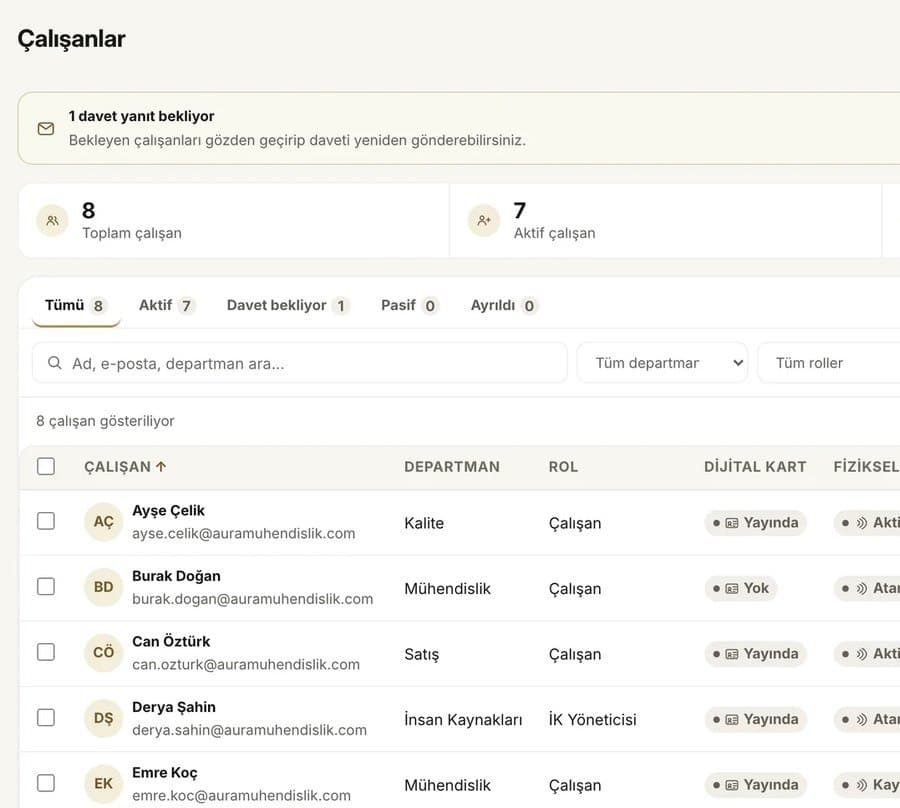Go to the Ayrıldı tab
Screen dimensions: 900x808
coord(503,305)
